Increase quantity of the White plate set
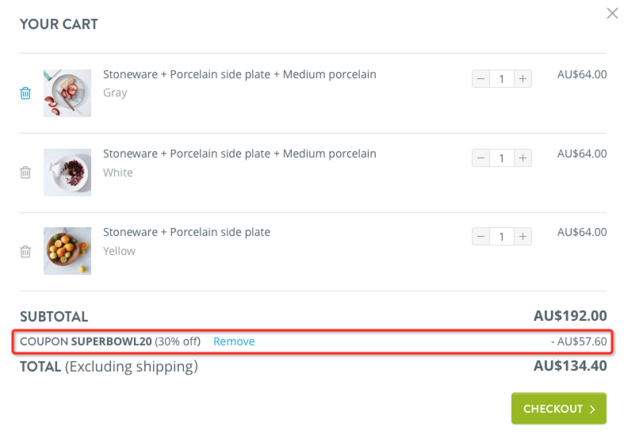Viewport: 638px width, 436px height. pos(523,158)
